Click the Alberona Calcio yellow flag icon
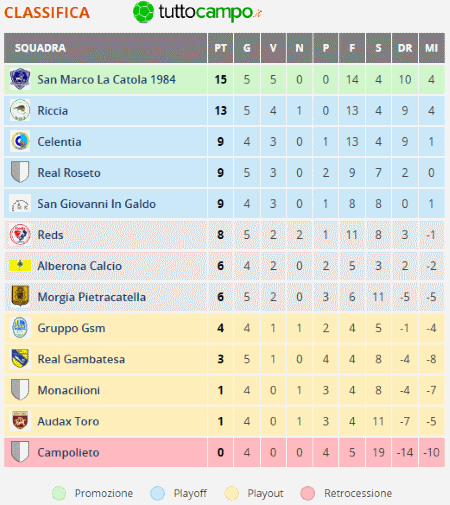Image resolution: width=450 pixels, height=505 pixels. click(x=20, y=265)
